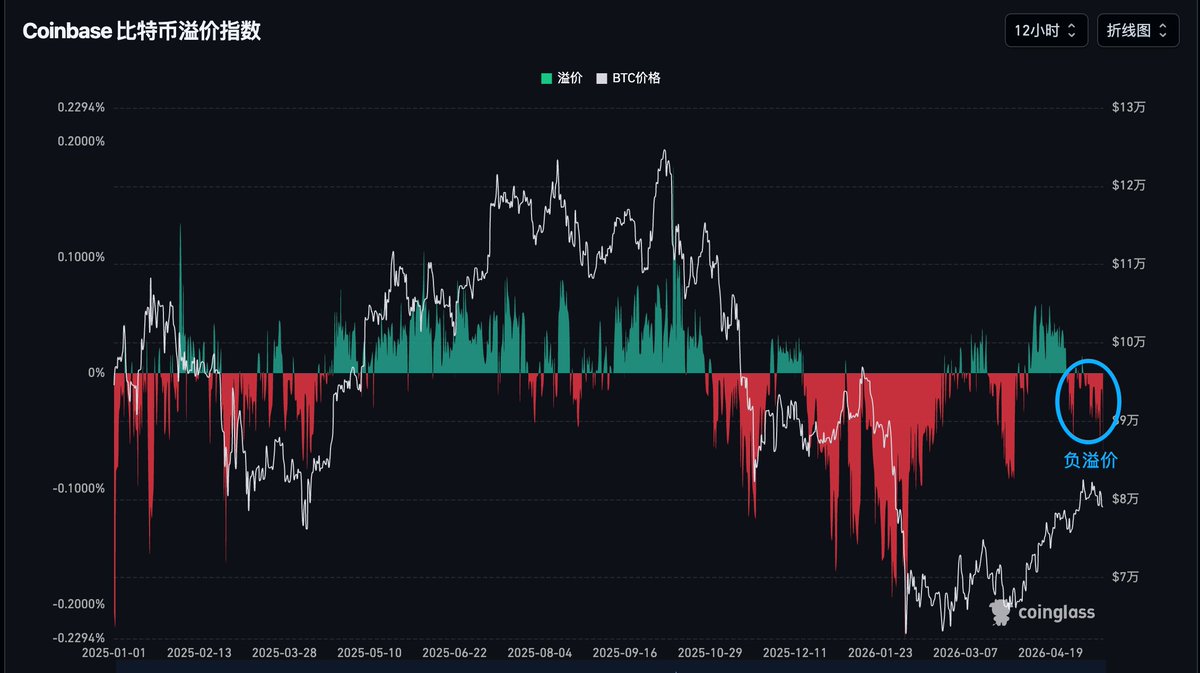This screenshot has width=1200, height=673.
Task: Click the 2025-02-13 date label
Action: (x=198, y=653)
